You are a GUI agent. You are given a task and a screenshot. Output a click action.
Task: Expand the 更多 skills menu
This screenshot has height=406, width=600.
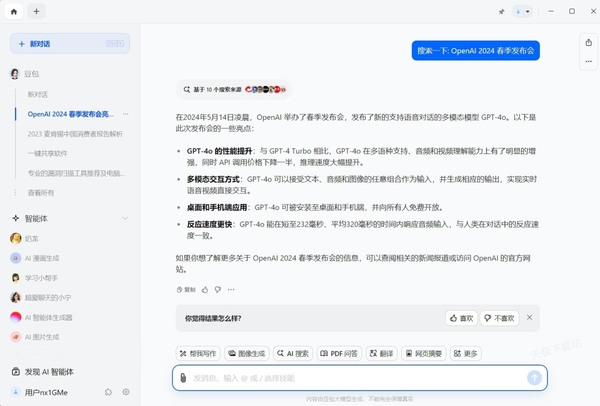(466, 353)
